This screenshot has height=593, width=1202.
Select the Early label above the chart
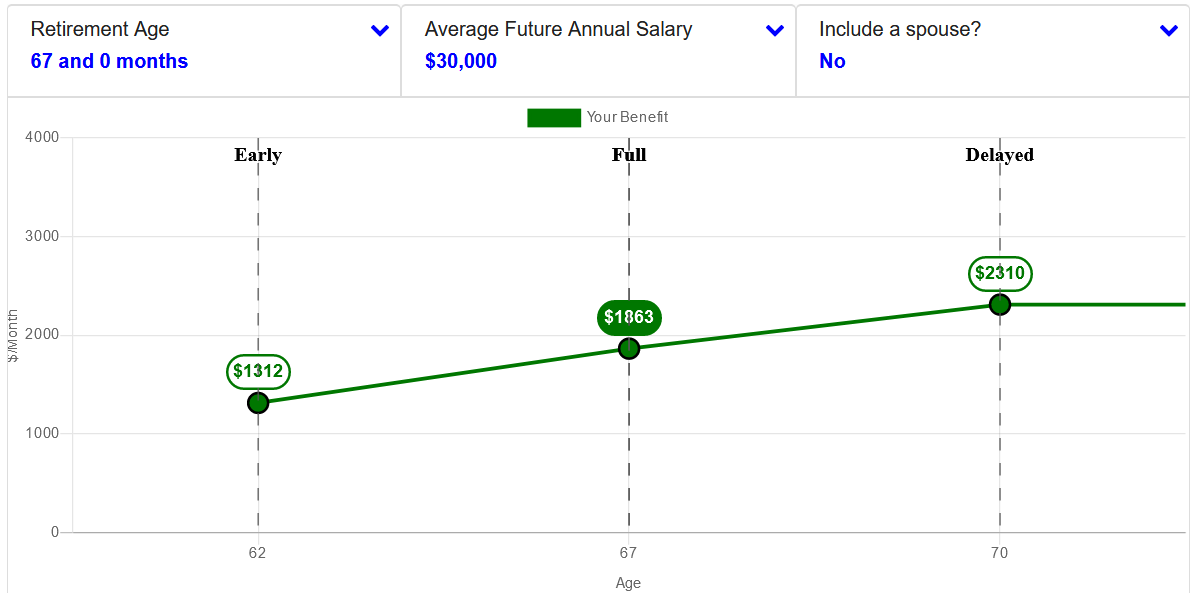[x=258, y=155]
